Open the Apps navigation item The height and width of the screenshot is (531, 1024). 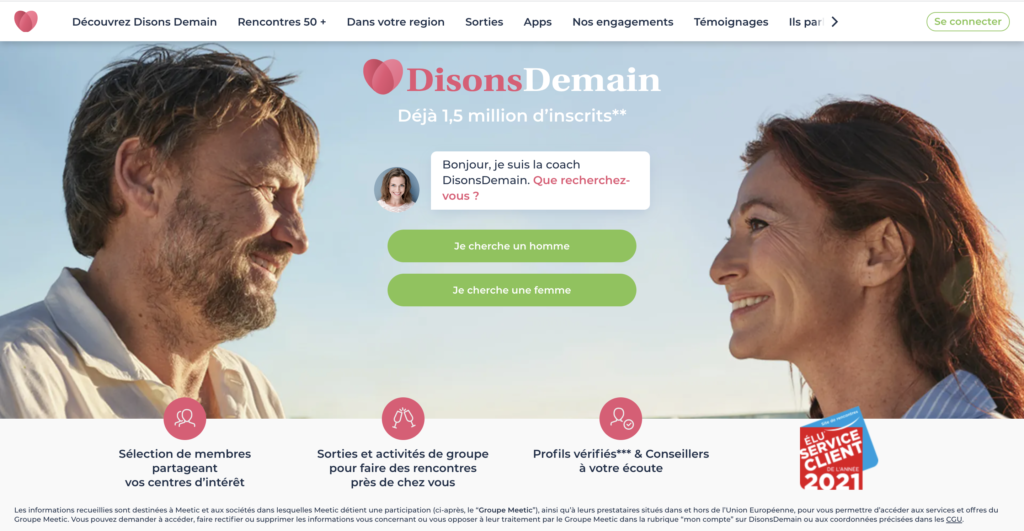537,22
